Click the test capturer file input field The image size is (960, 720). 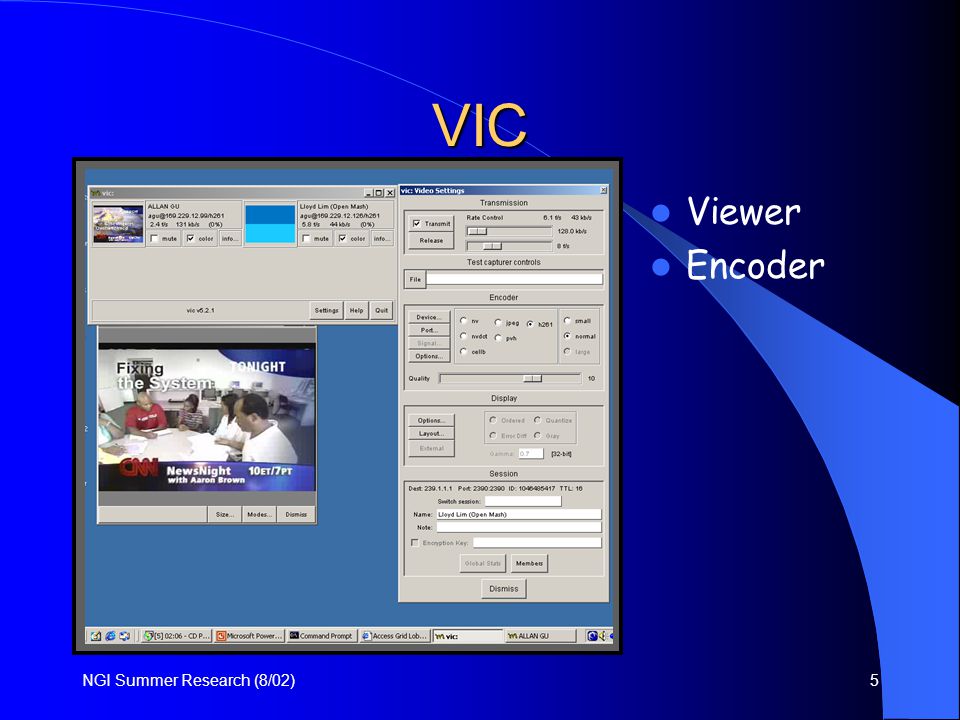[514, 279]
